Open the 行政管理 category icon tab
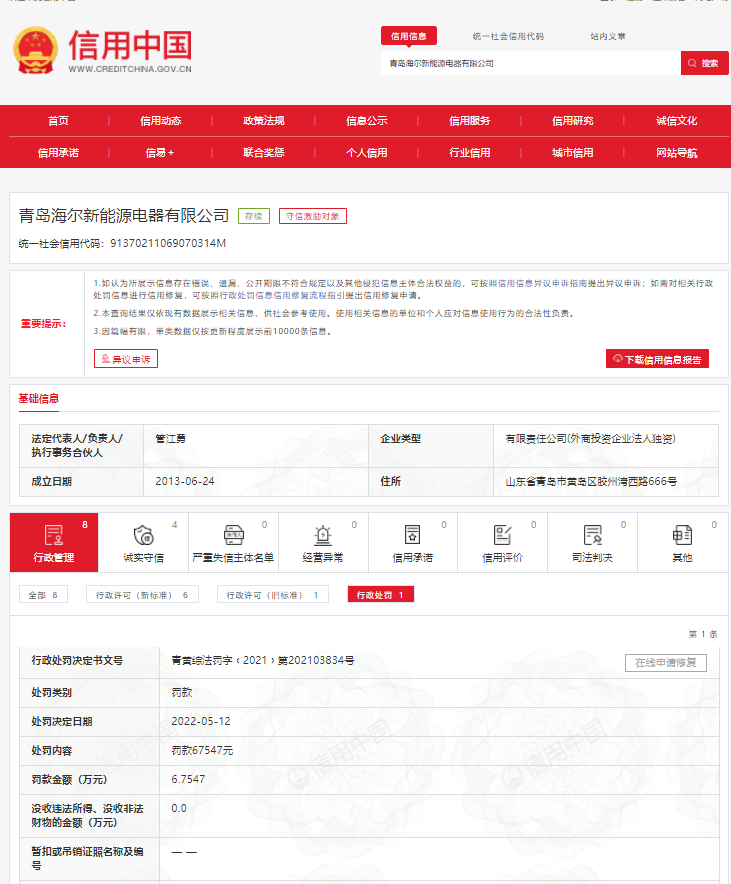This screenshot has width=731, height=884. [54, 542]
